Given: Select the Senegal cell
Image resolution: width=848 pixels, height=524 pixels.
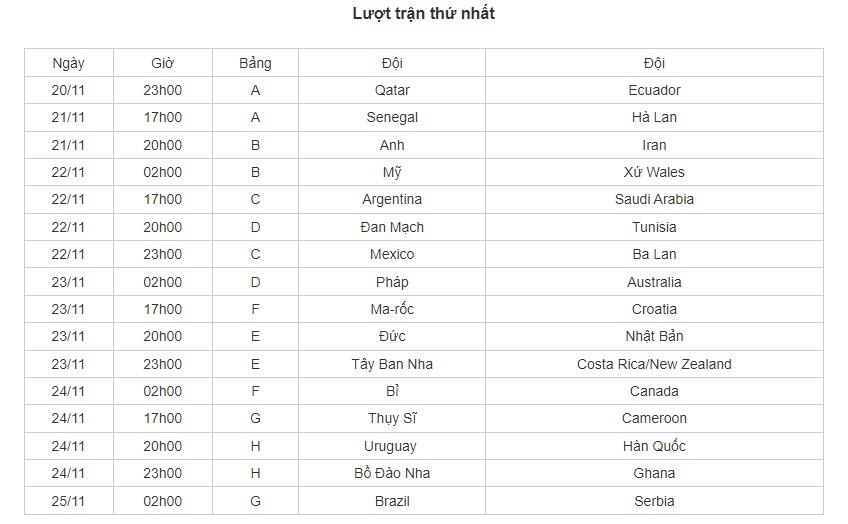Looking at the screenshot, I should point(392,117).
